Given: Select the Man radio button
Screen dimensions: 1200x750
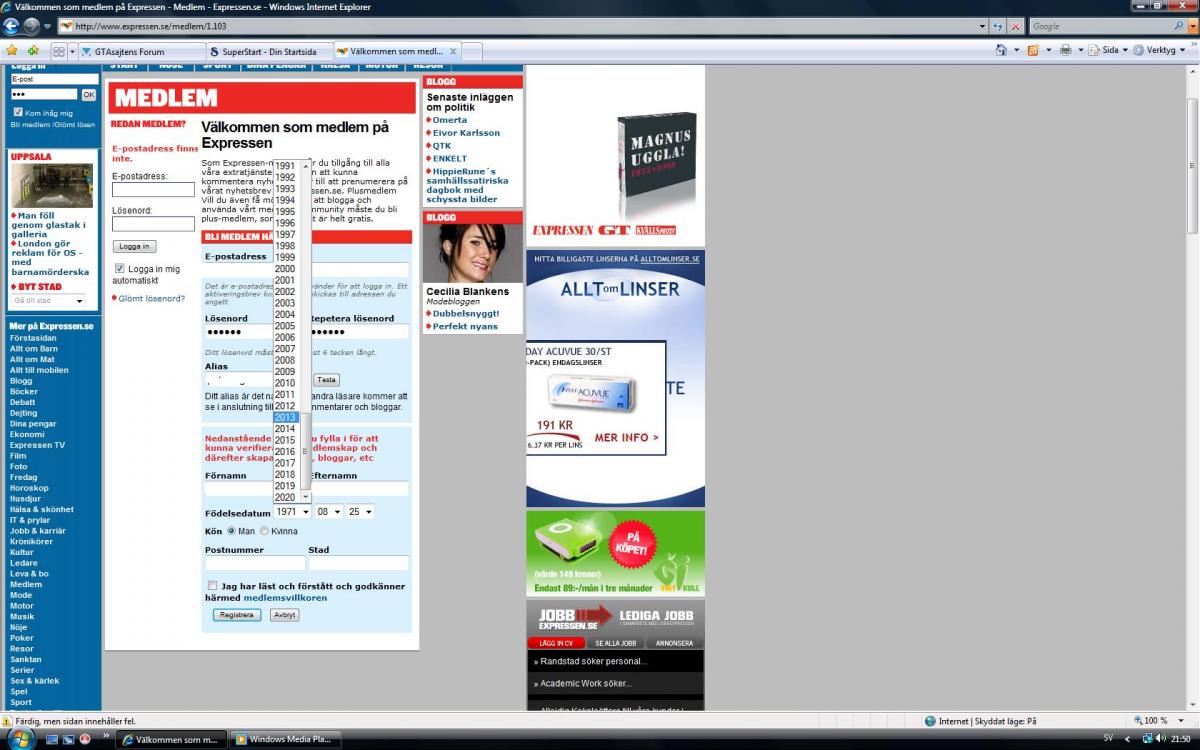Looking at the screenshot, I should tap(232, 531).
